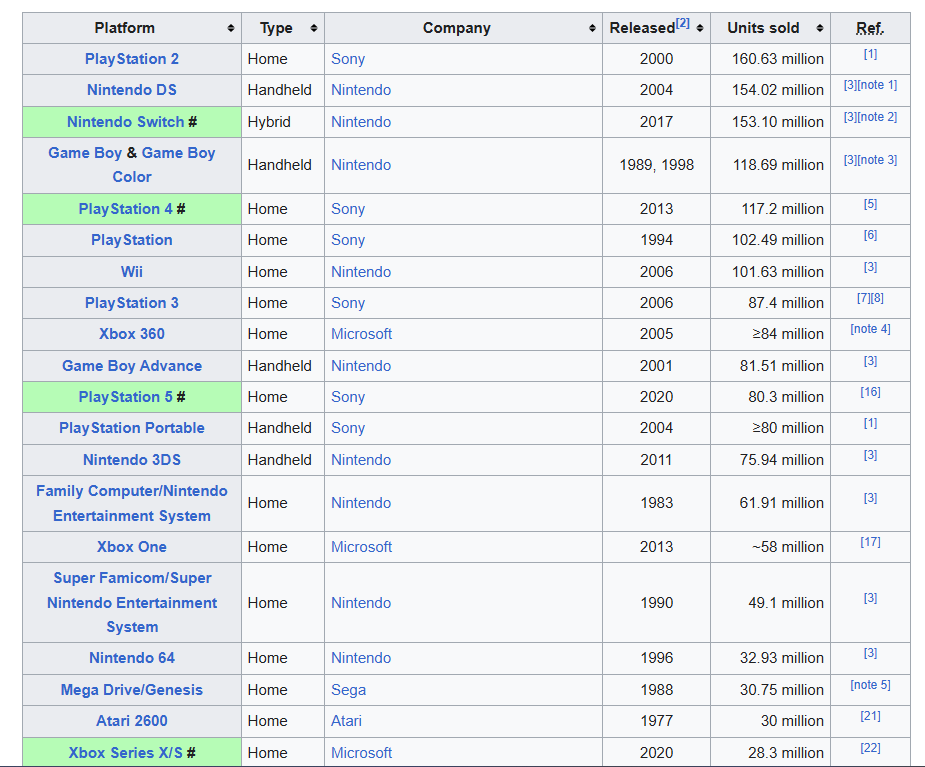Open the Xbox Series X/S link
The width and height of the screenshot is (925, 767).
tap(125, 753)
